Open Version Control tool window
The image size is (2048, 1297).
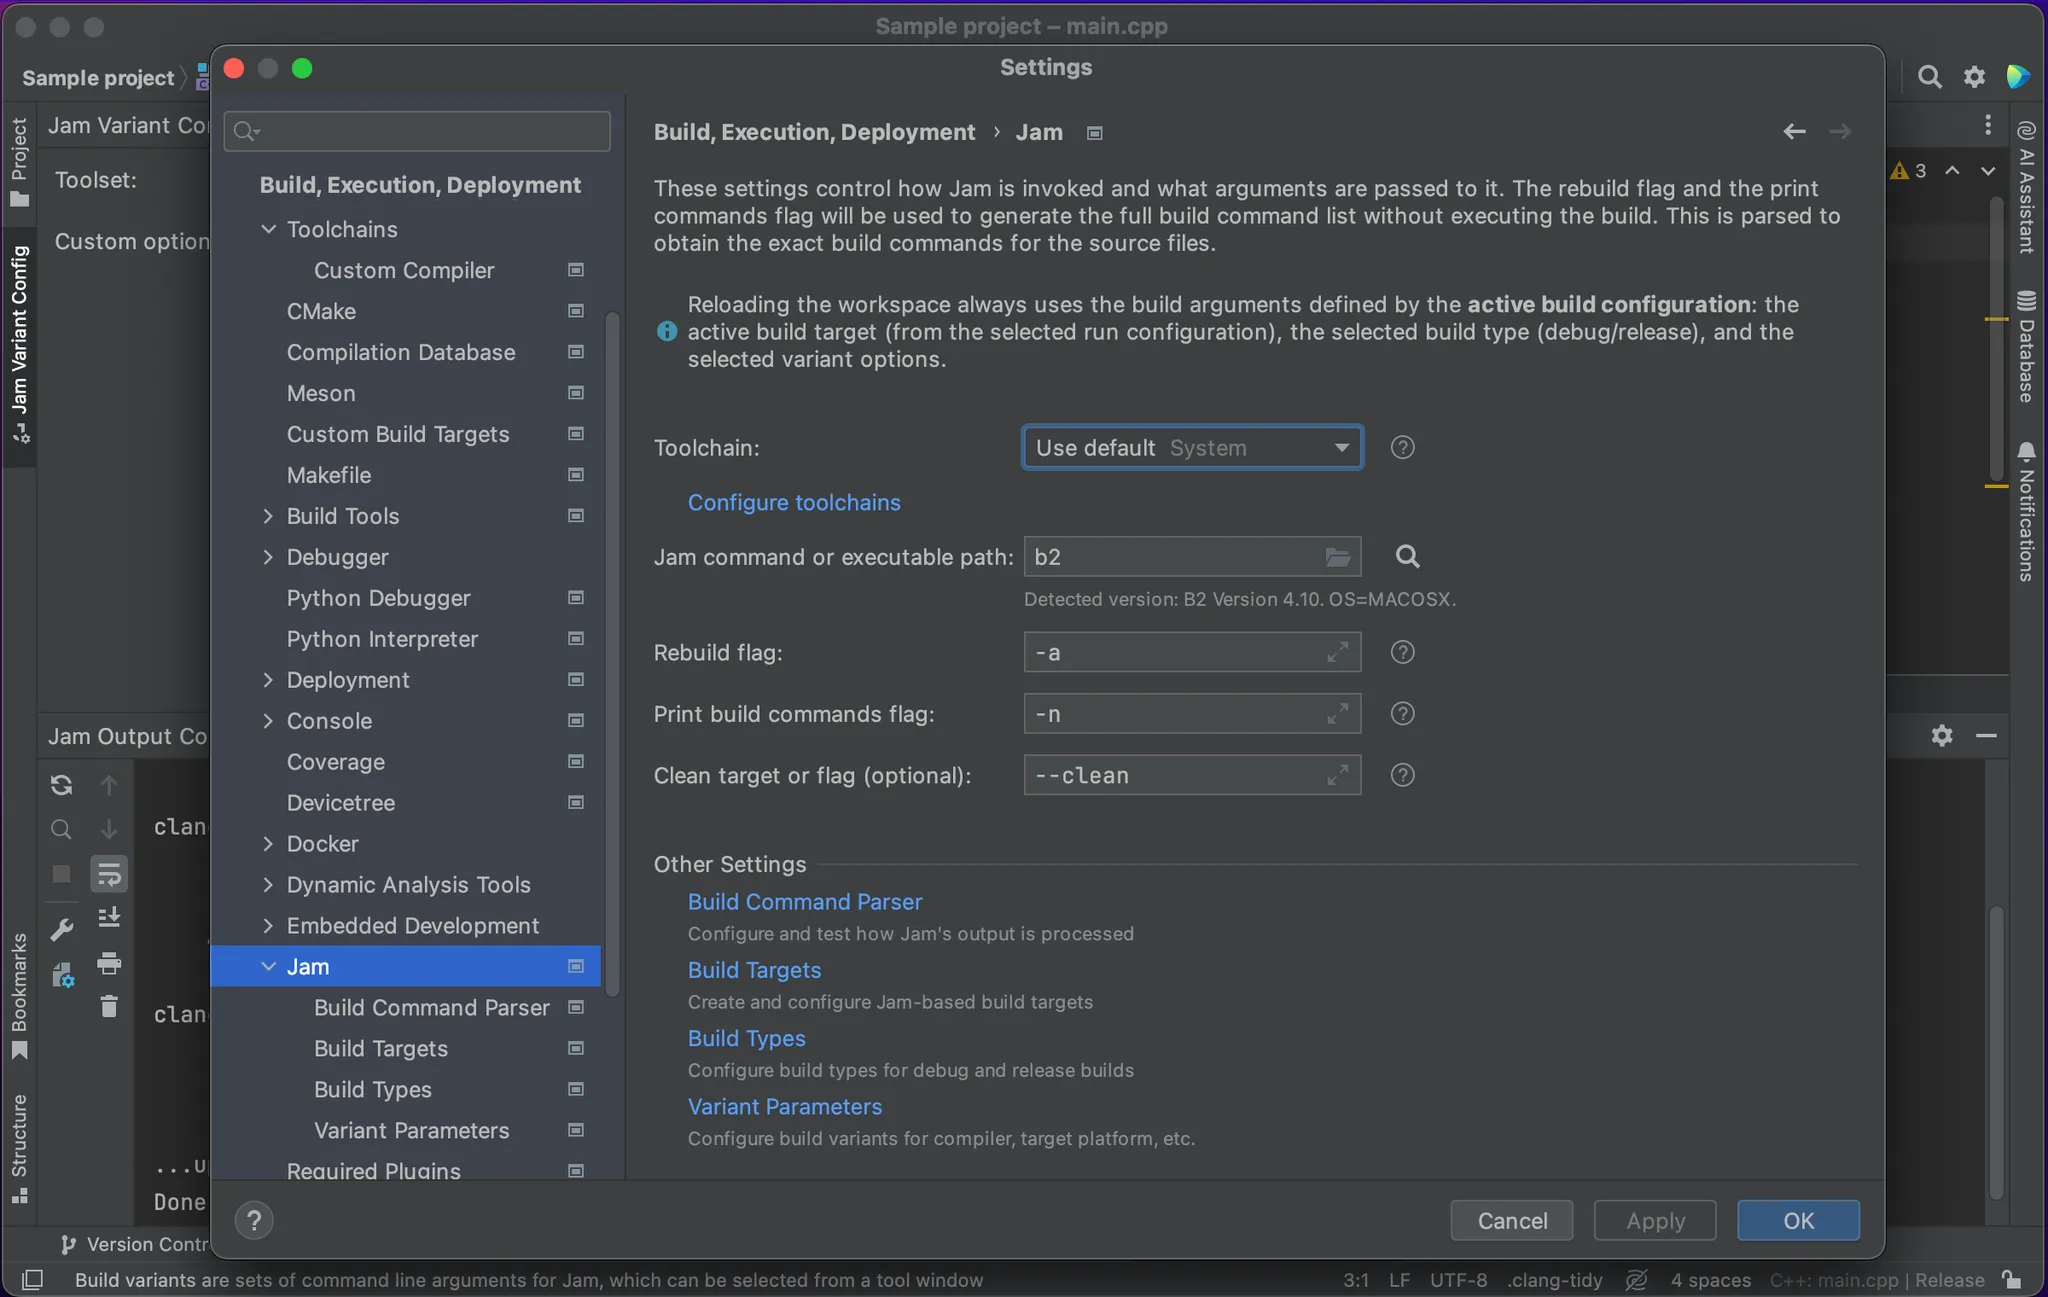pyautogui.click(x=134, y=1244)
